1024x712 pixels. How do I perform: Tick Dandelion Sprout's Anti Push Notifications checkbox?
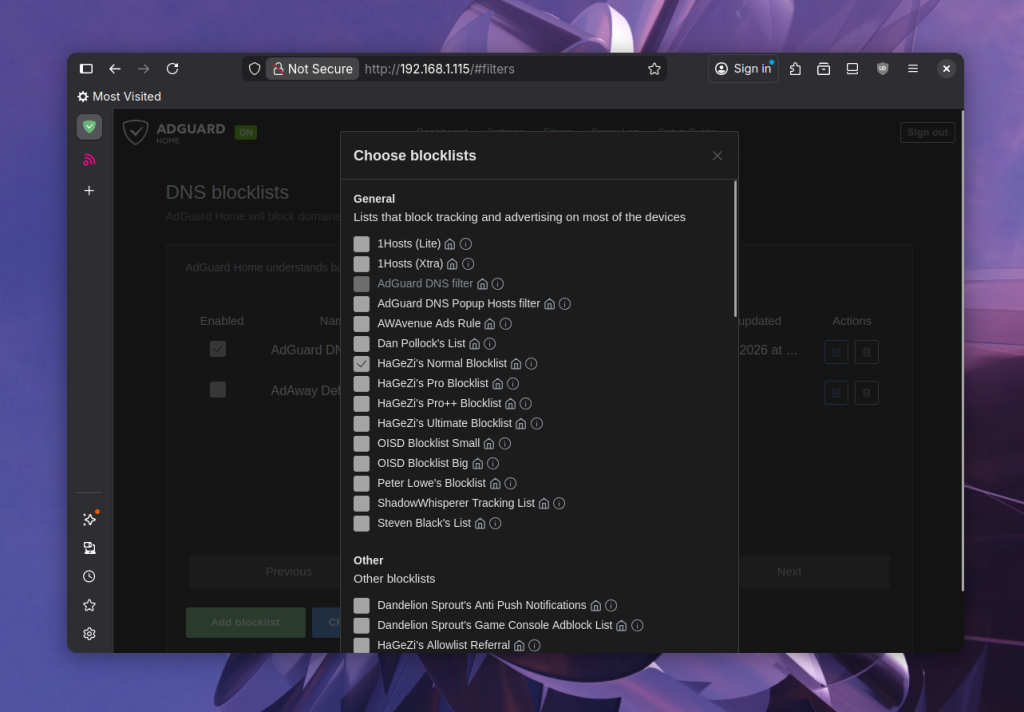coord(361,606)
